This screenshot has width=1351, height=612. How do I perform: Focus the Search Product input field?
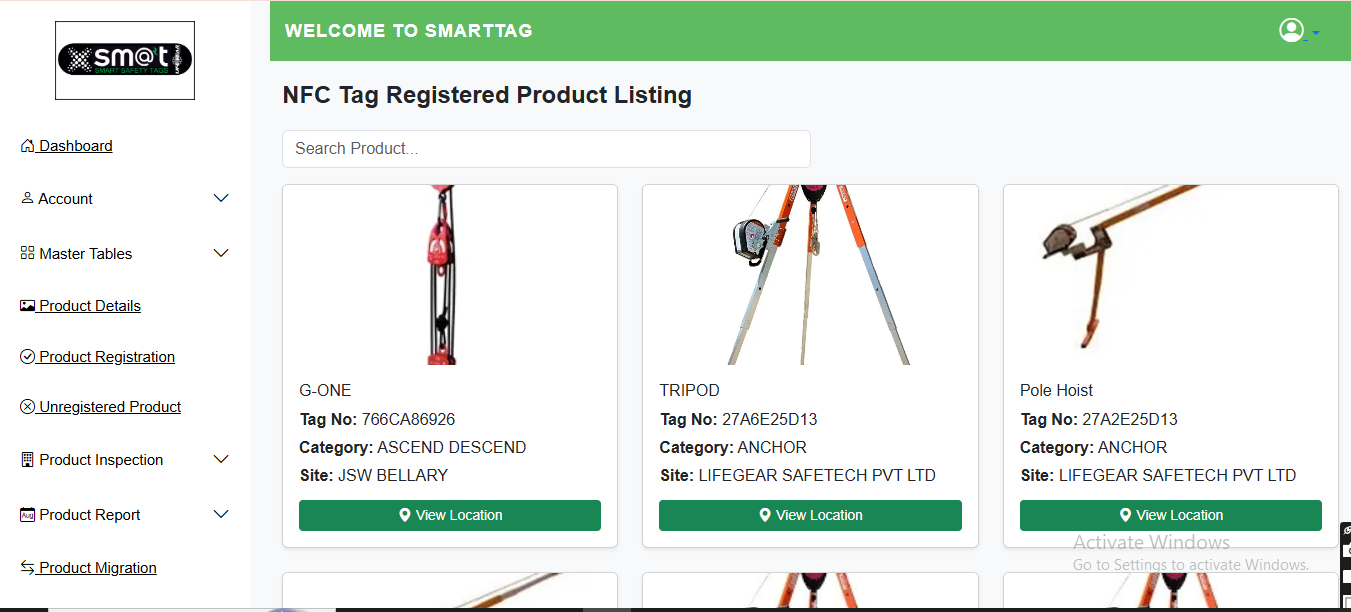546,149
